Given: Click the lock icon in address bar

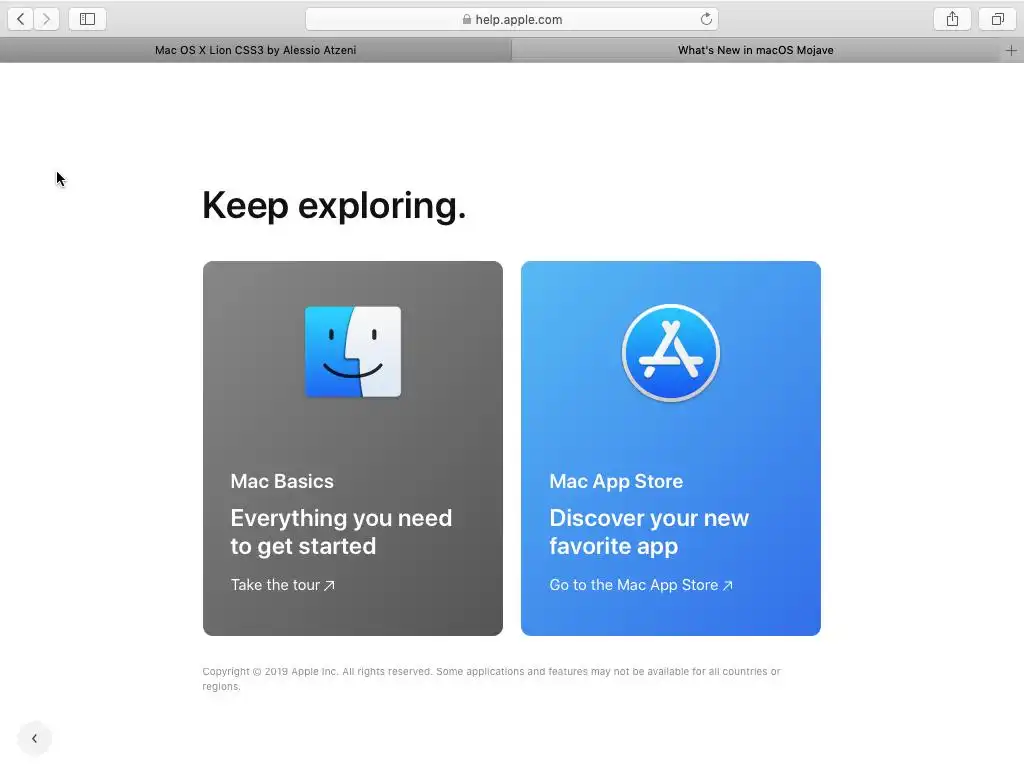Looking at the screenshot, I should pyautogui.click(x=466, y=20).
